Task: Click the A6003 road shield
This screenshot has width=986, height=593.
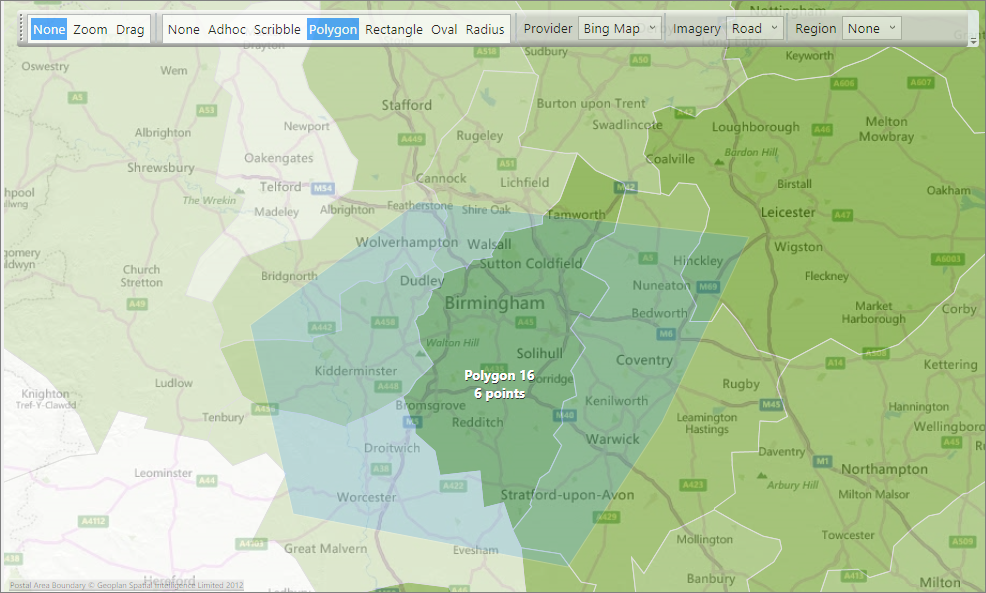Action: pyautogui.click(x=948, y=259)
